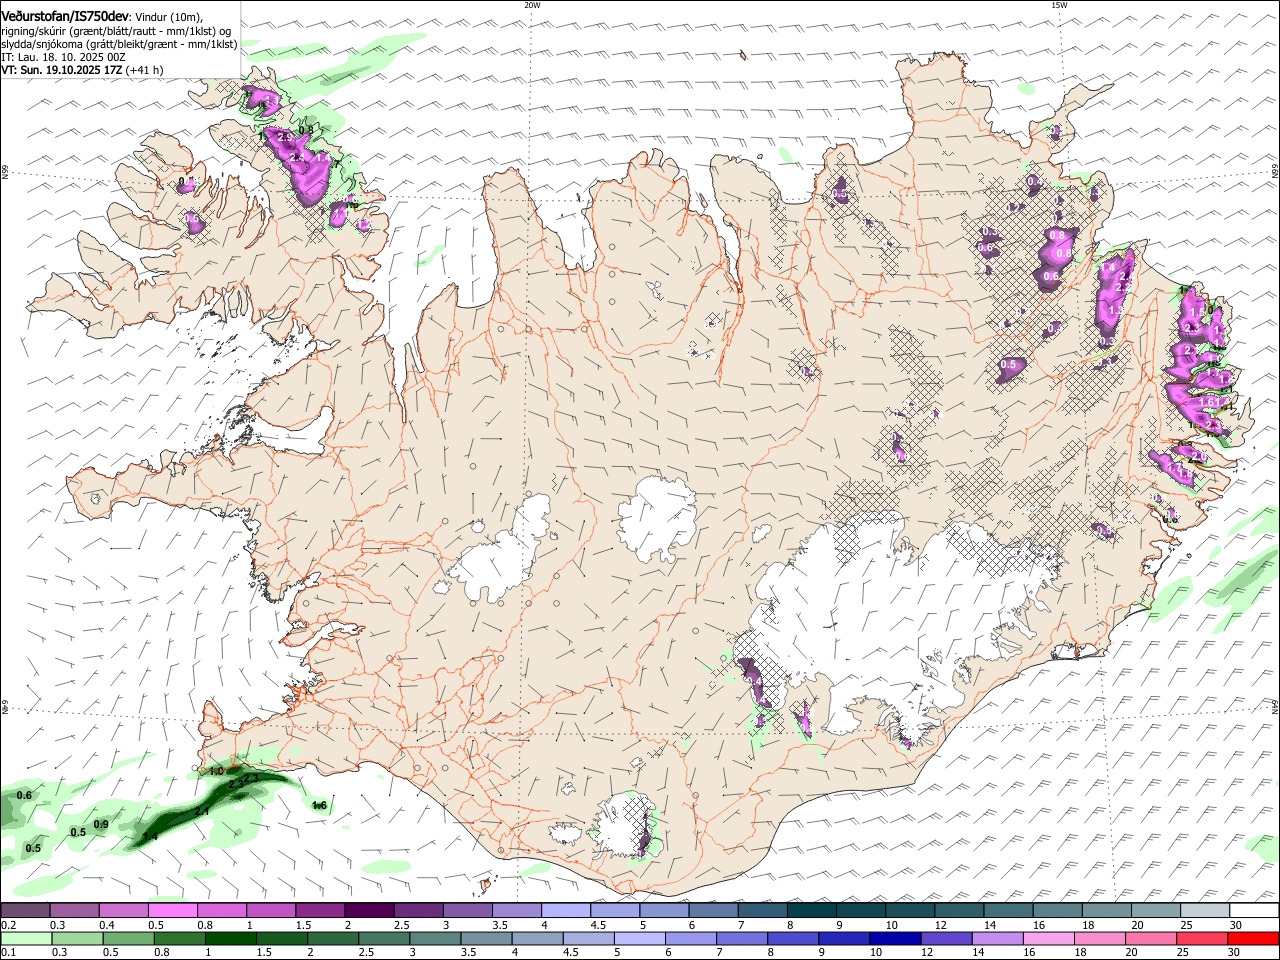Pick the top-row swatch between 12 and 14
The width and height of the screenshot is (1280, 960).
point(958,910)
